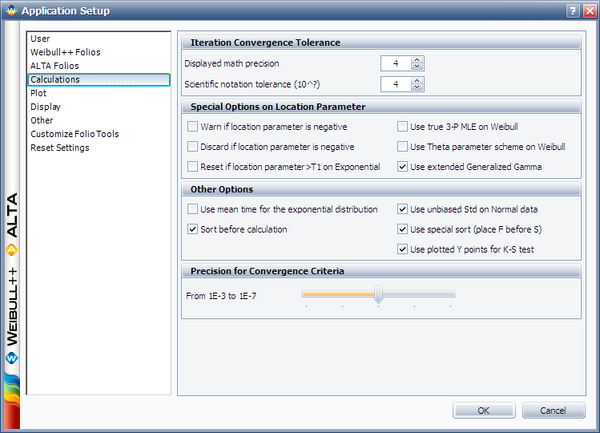The height and width of the screenshot is (433, 600).
Task: Increase scientific notation tolerance with up arrow
Action: click(417, 81)
